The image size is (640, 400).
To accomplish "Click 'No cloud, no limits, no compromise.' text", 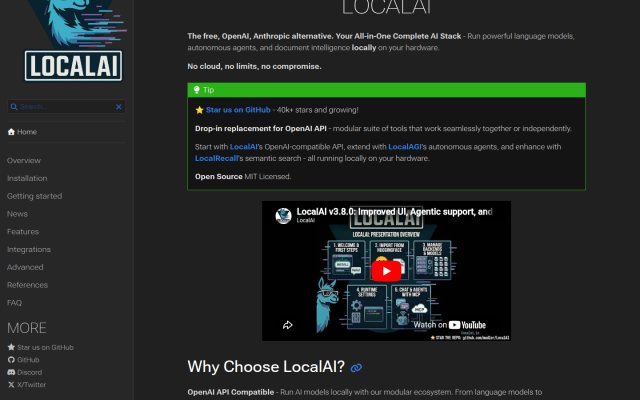I will (254, 66).
